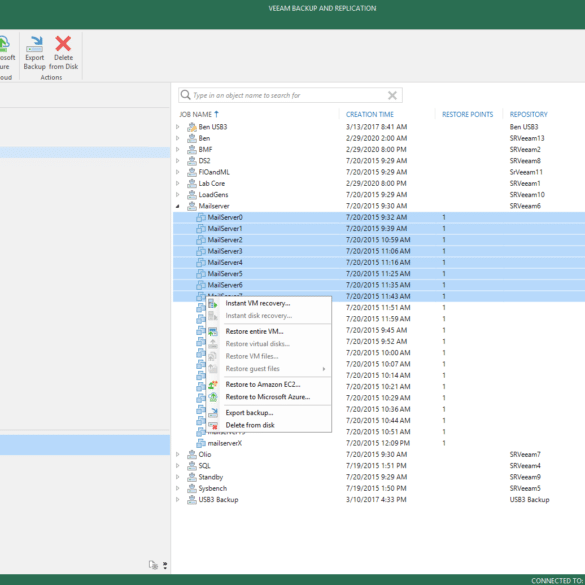Viewport: 585px width, 585px height.
Task: Expand the DS2 job node
Action: tap(178, 161)
